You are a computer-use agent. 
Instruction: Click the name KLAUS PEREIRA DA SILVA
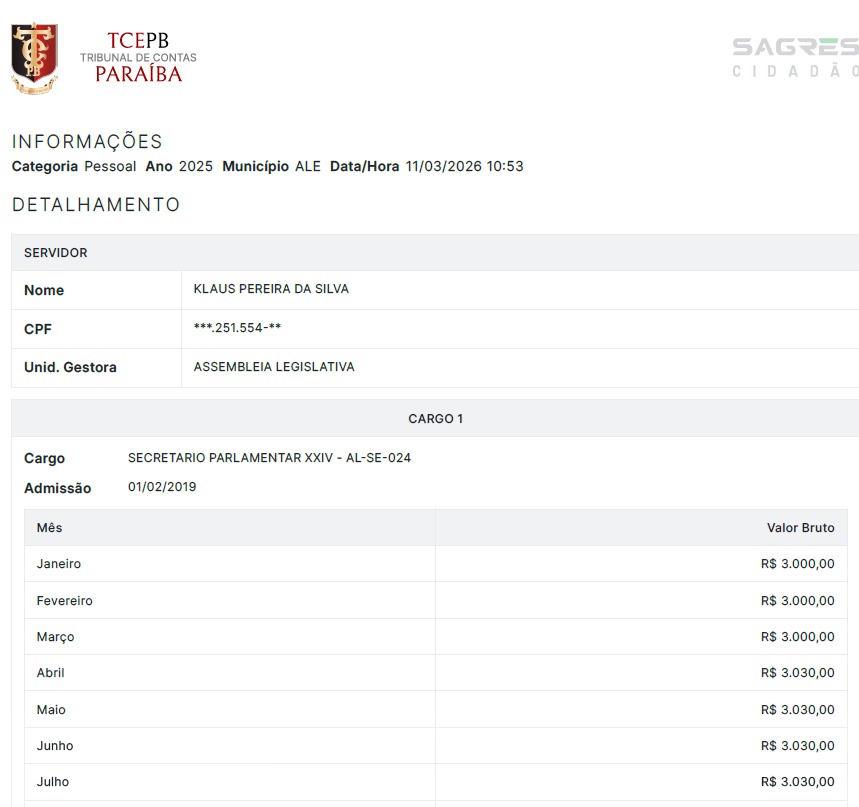click(x=270, y=289)
